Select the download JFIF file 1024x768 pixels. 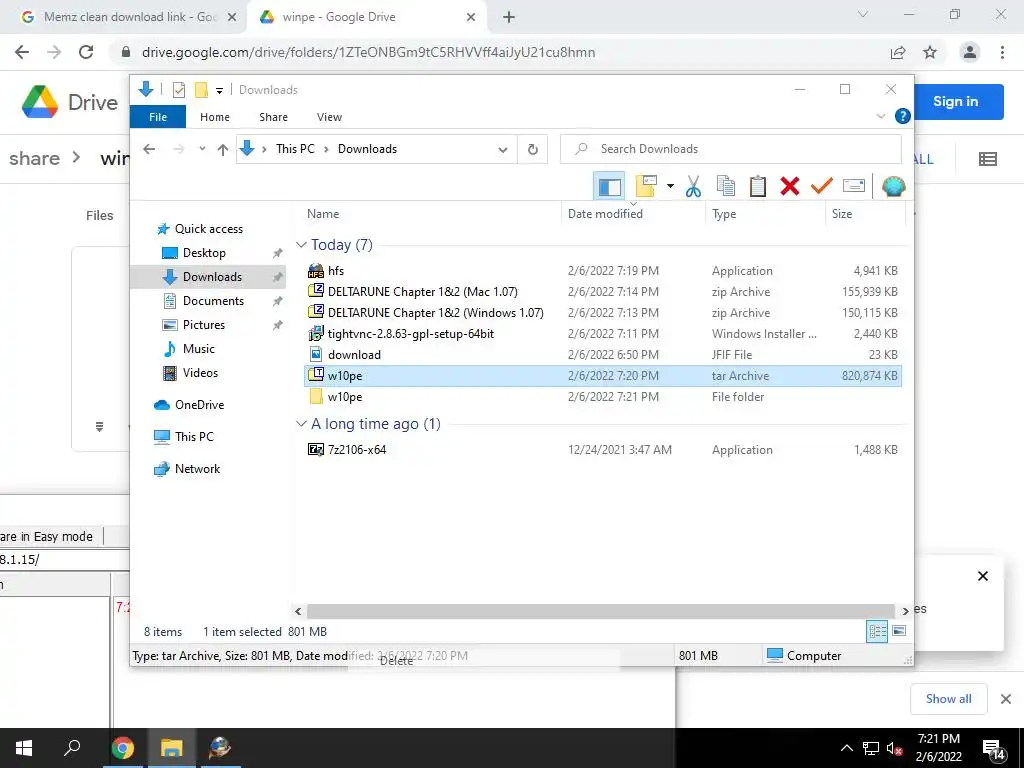pyautogui.click(x=603, y=355)
